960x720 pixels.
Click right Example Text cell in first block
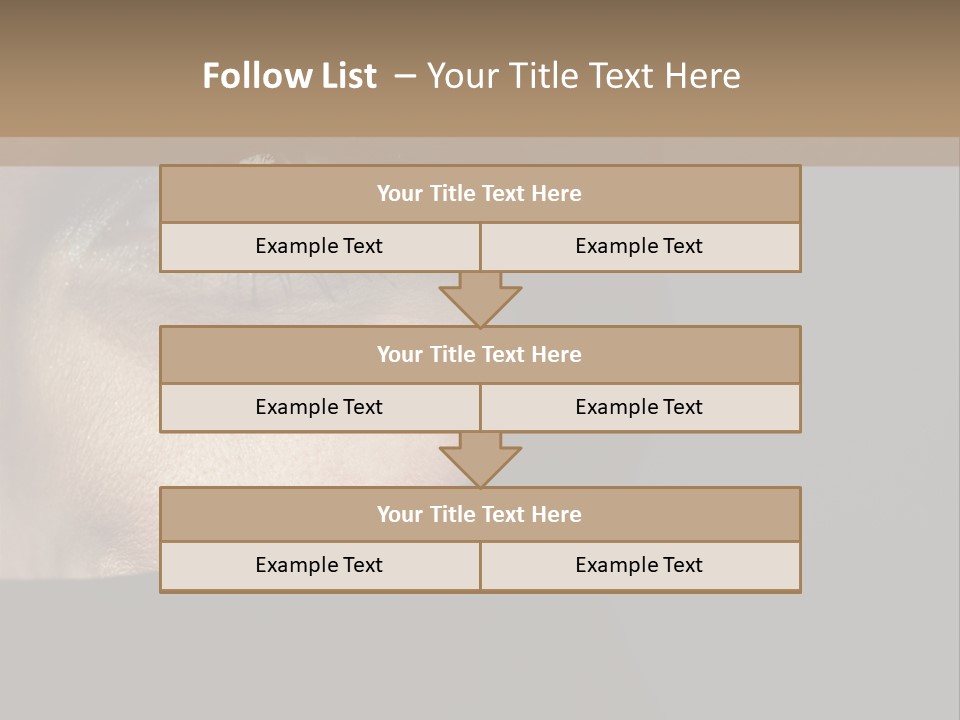click(x=639, y=247)
